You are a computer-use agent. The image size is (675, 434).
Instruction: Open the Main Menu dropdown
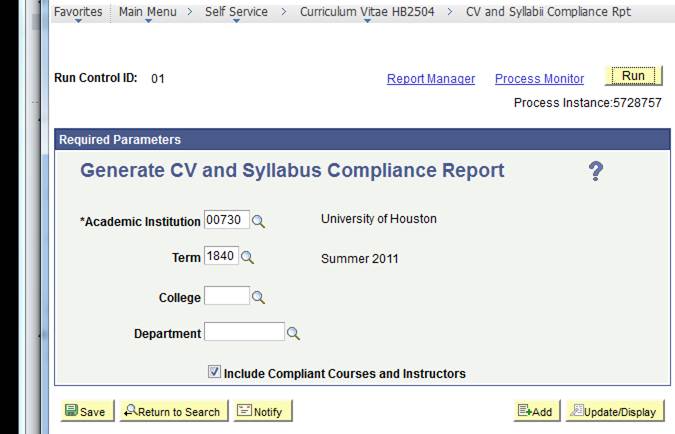(147, 12)
